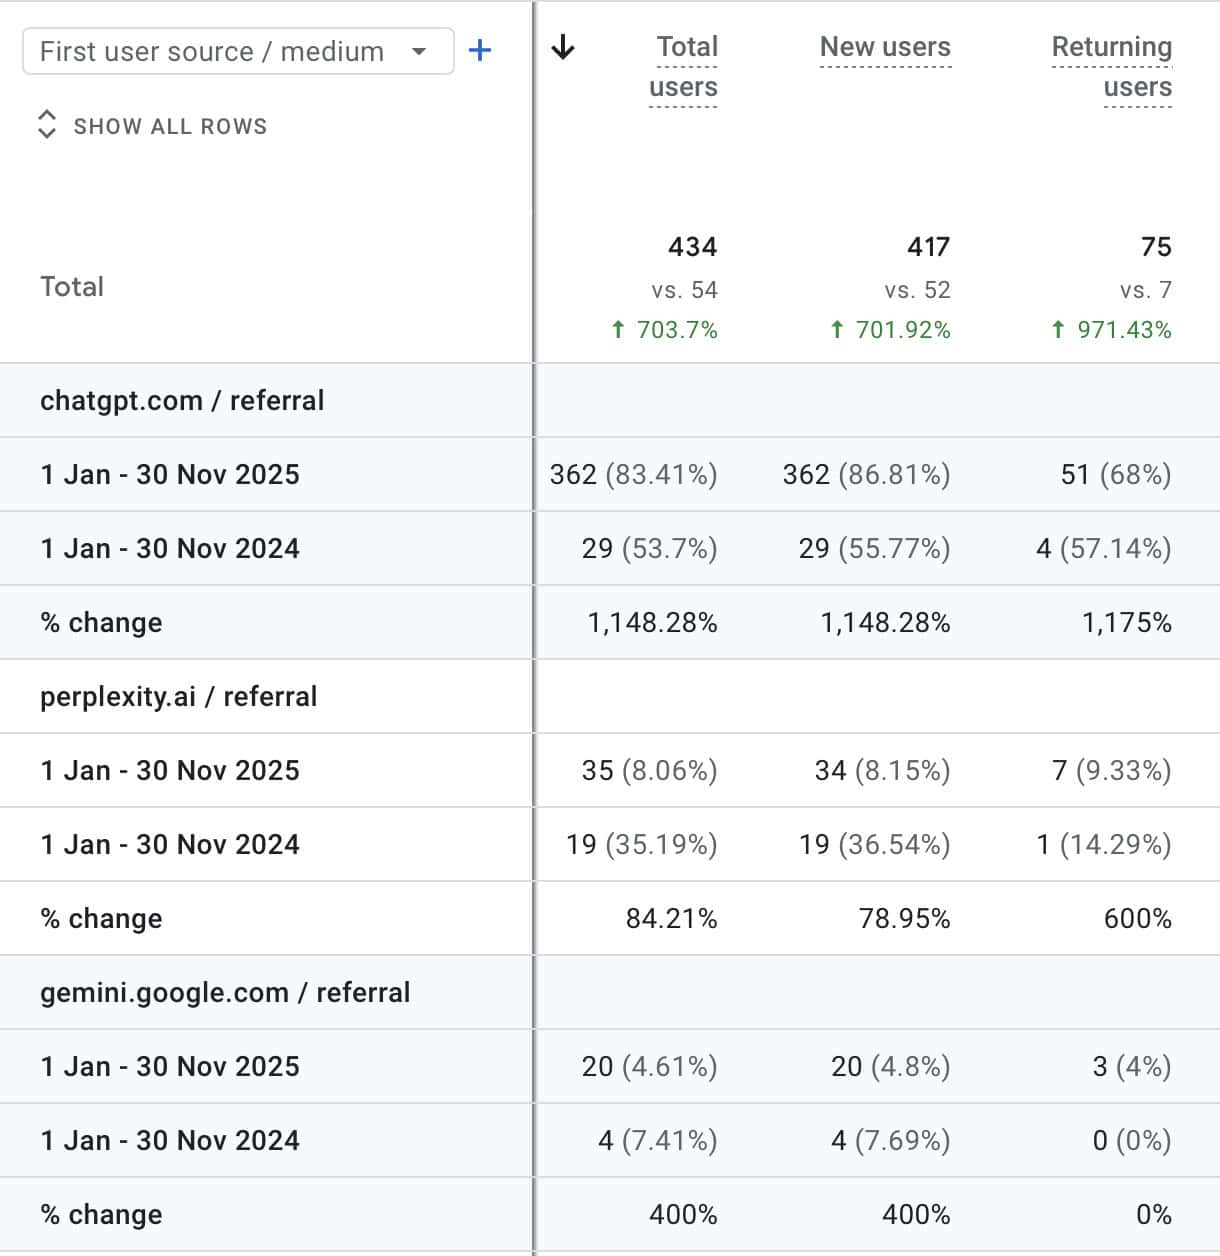Click the plus icon to add a secondary dimension

click(x=480, y=51)
